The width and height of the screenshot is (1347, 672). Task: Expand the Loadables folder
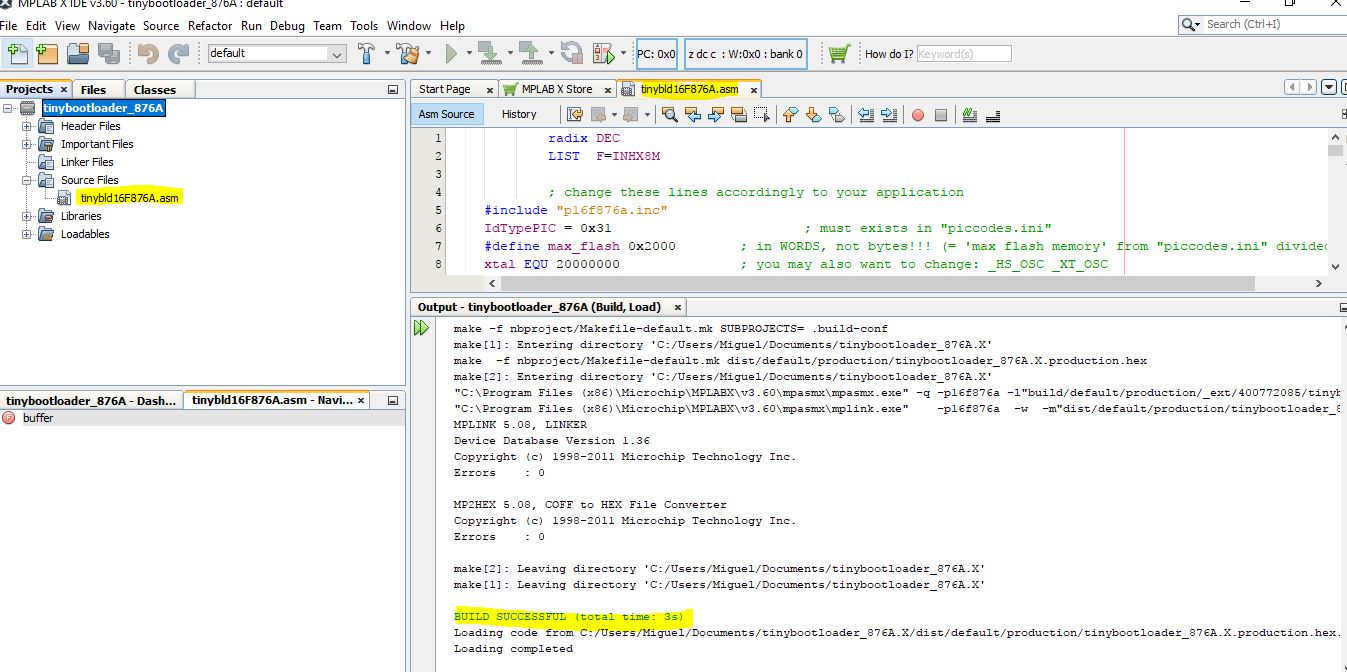27,234
